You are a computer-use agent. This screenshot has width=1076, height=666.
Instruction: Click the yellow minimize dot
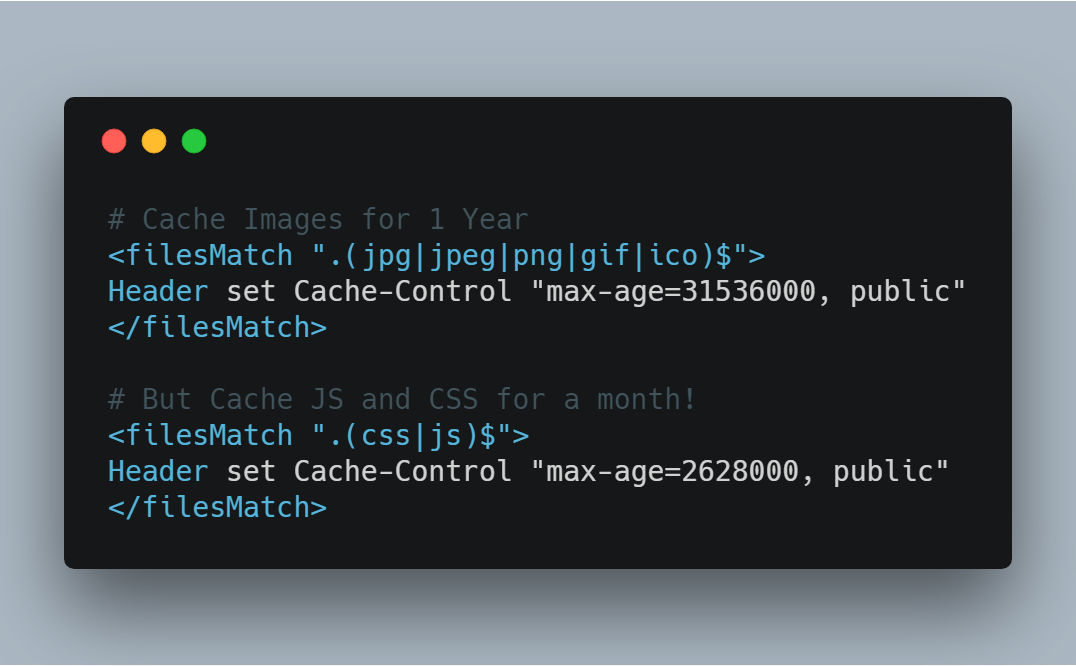[x=154, y=141]
